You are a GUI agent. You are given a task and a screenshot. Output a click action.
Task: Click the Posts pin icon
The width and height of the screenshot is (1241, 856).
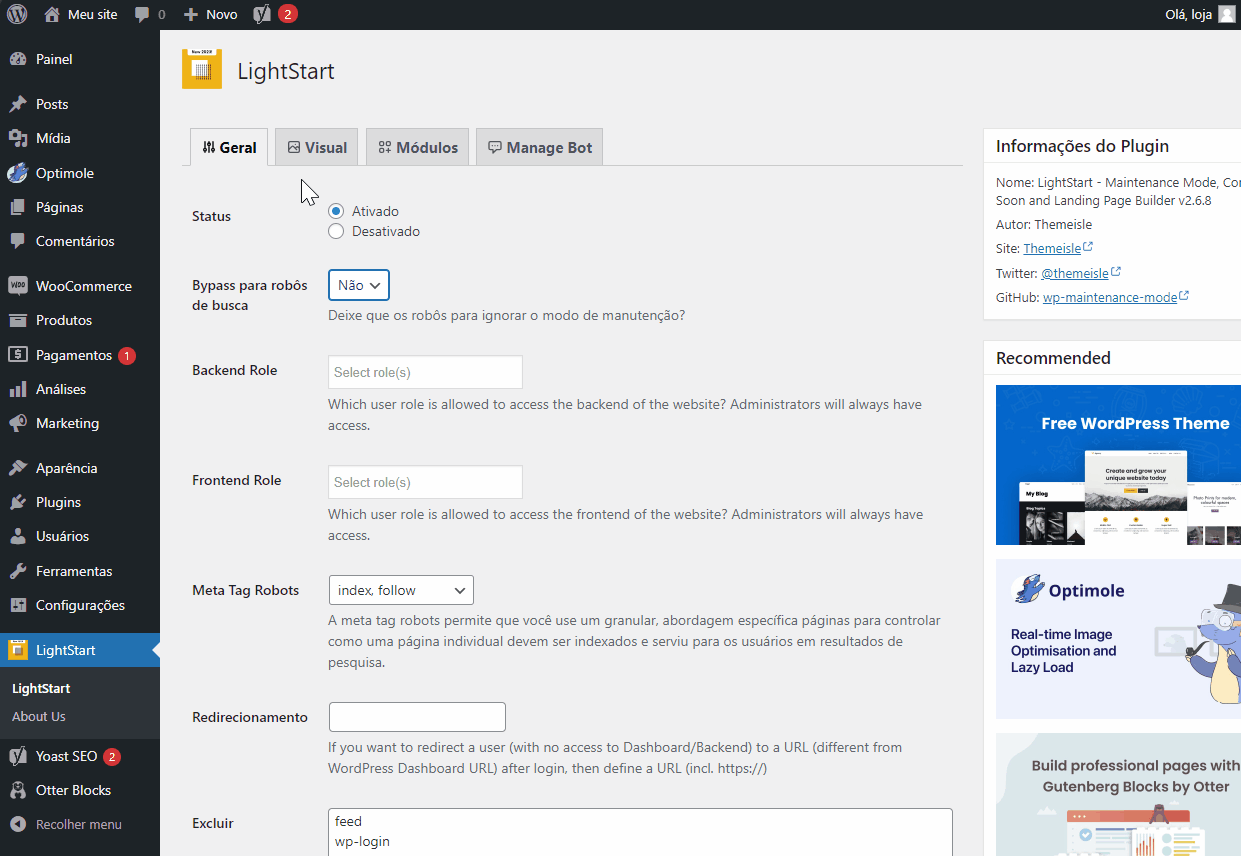[18, 104]
